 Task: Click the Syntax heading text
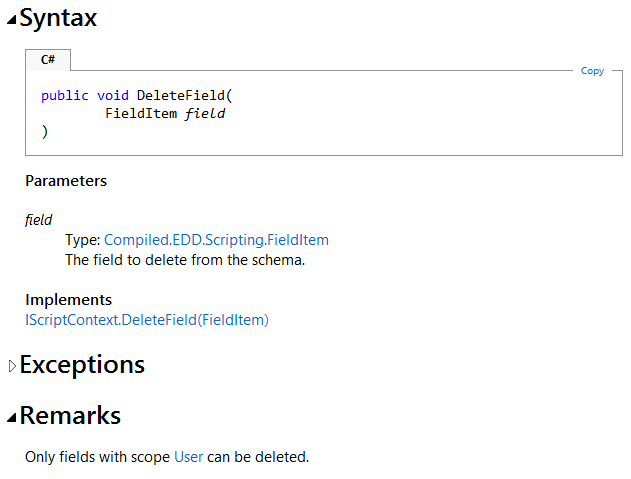(x=58, y=18)
